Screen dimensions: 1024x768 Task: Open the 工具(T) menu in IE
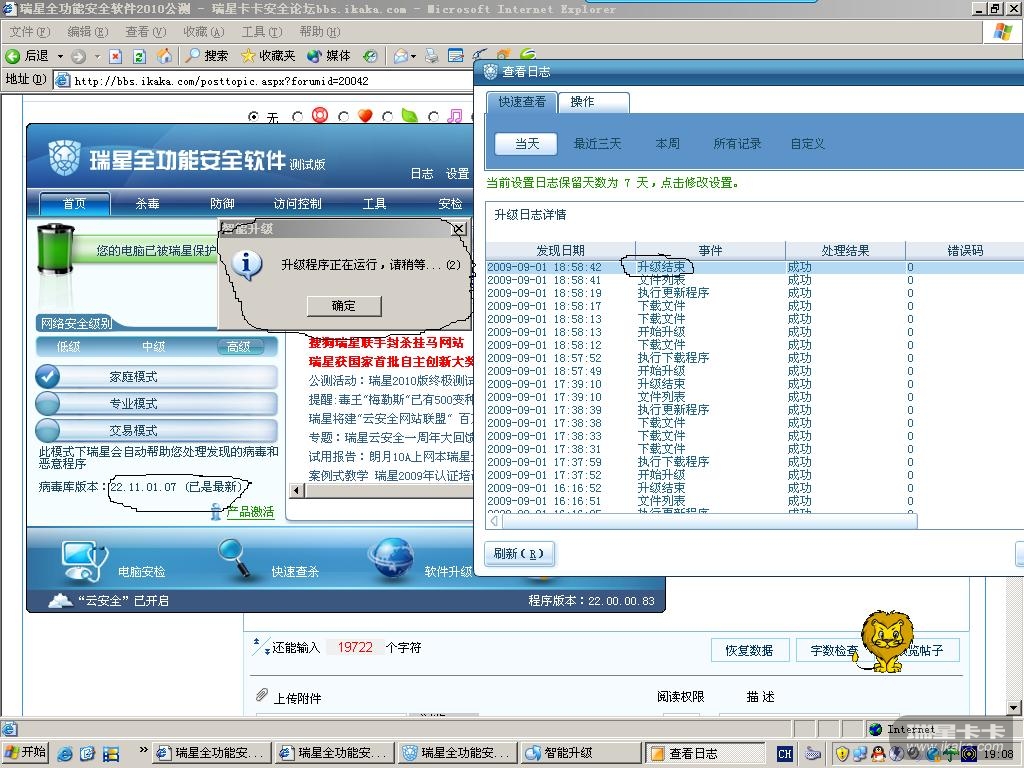[x=262, y=31]
